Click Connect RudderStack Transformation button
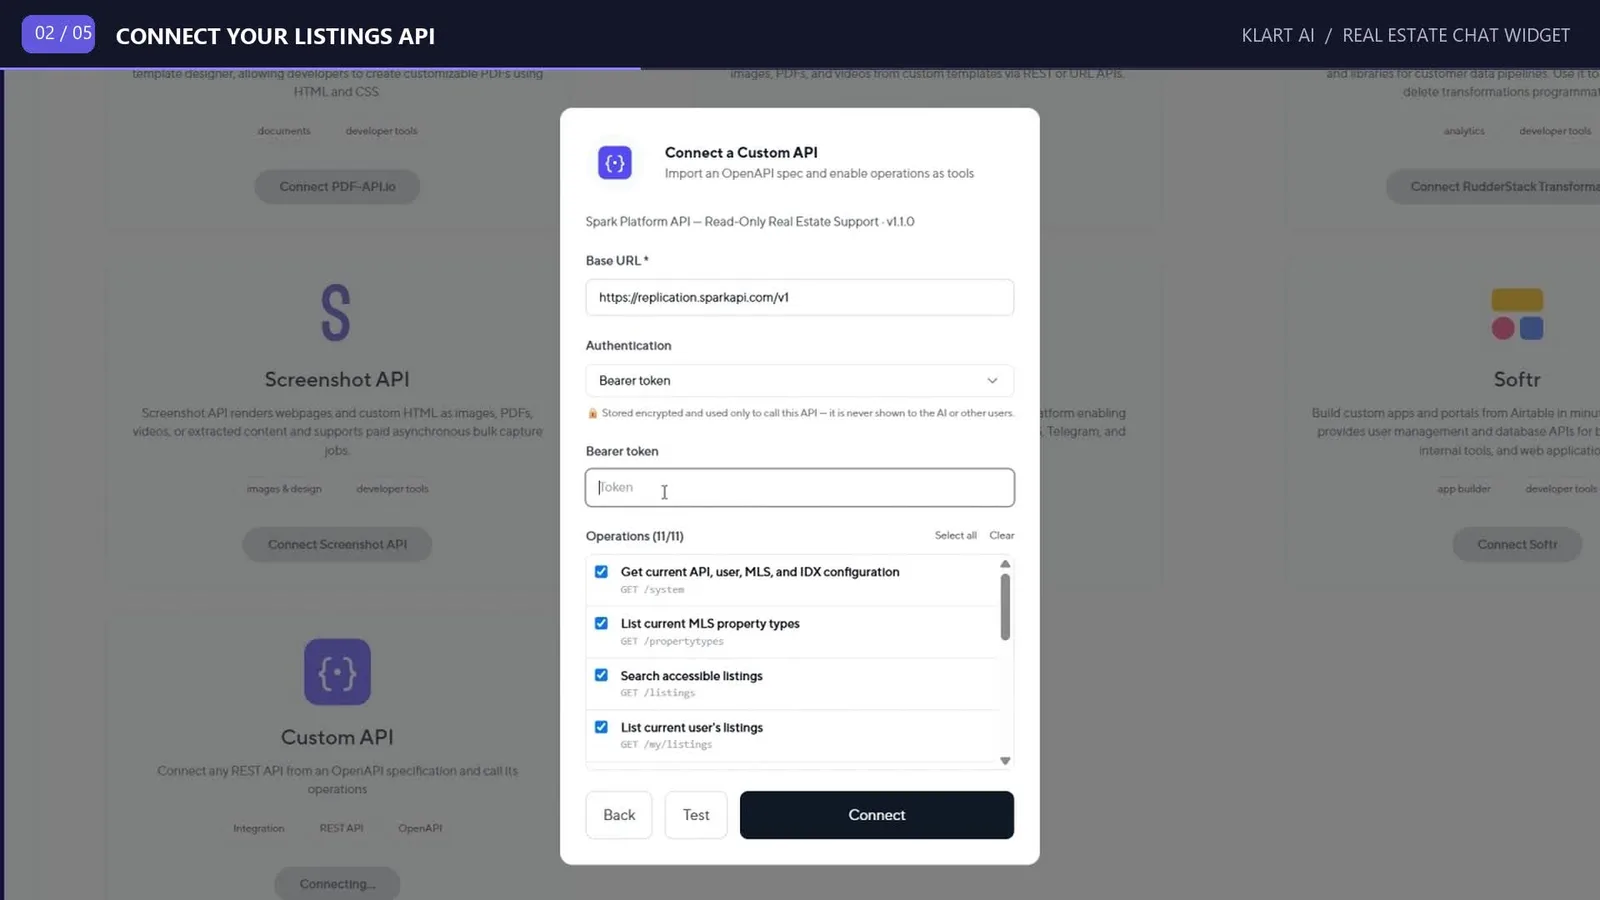The width and height of the screenshot is (1600, 900). [x=1493, y=187]
